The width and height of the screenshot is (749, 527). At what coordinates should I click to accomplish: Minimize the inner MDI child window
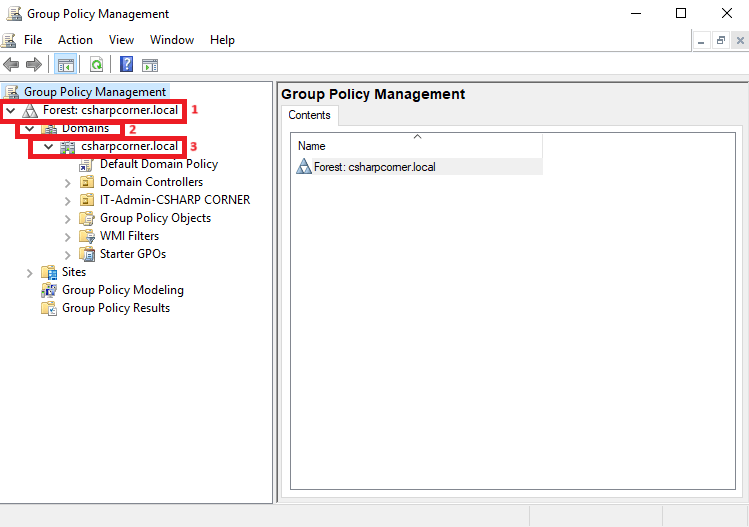[x=701, y=41]
